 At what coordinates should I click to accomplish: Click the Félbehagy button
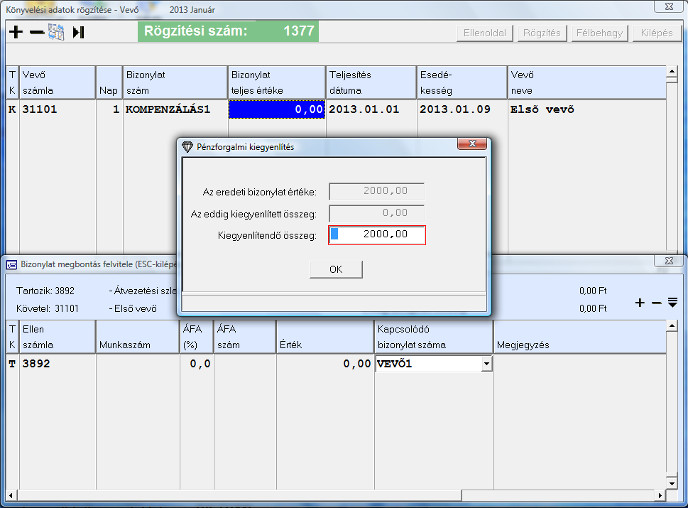599,33
